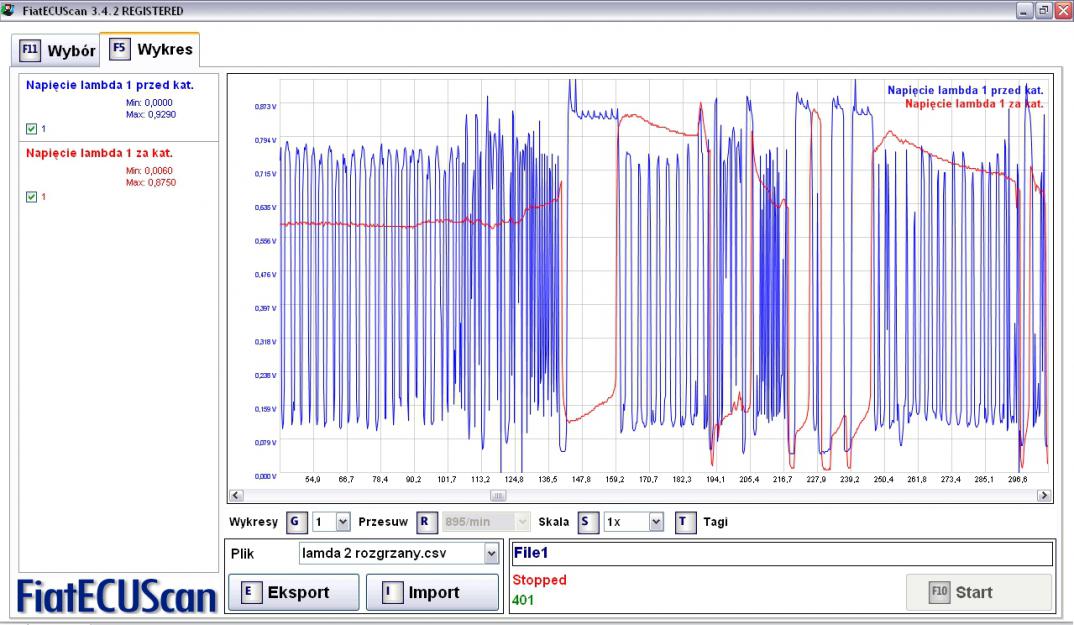Click the Eksport button
This screenshot has height=625, width=1074.
pos(293,592)
